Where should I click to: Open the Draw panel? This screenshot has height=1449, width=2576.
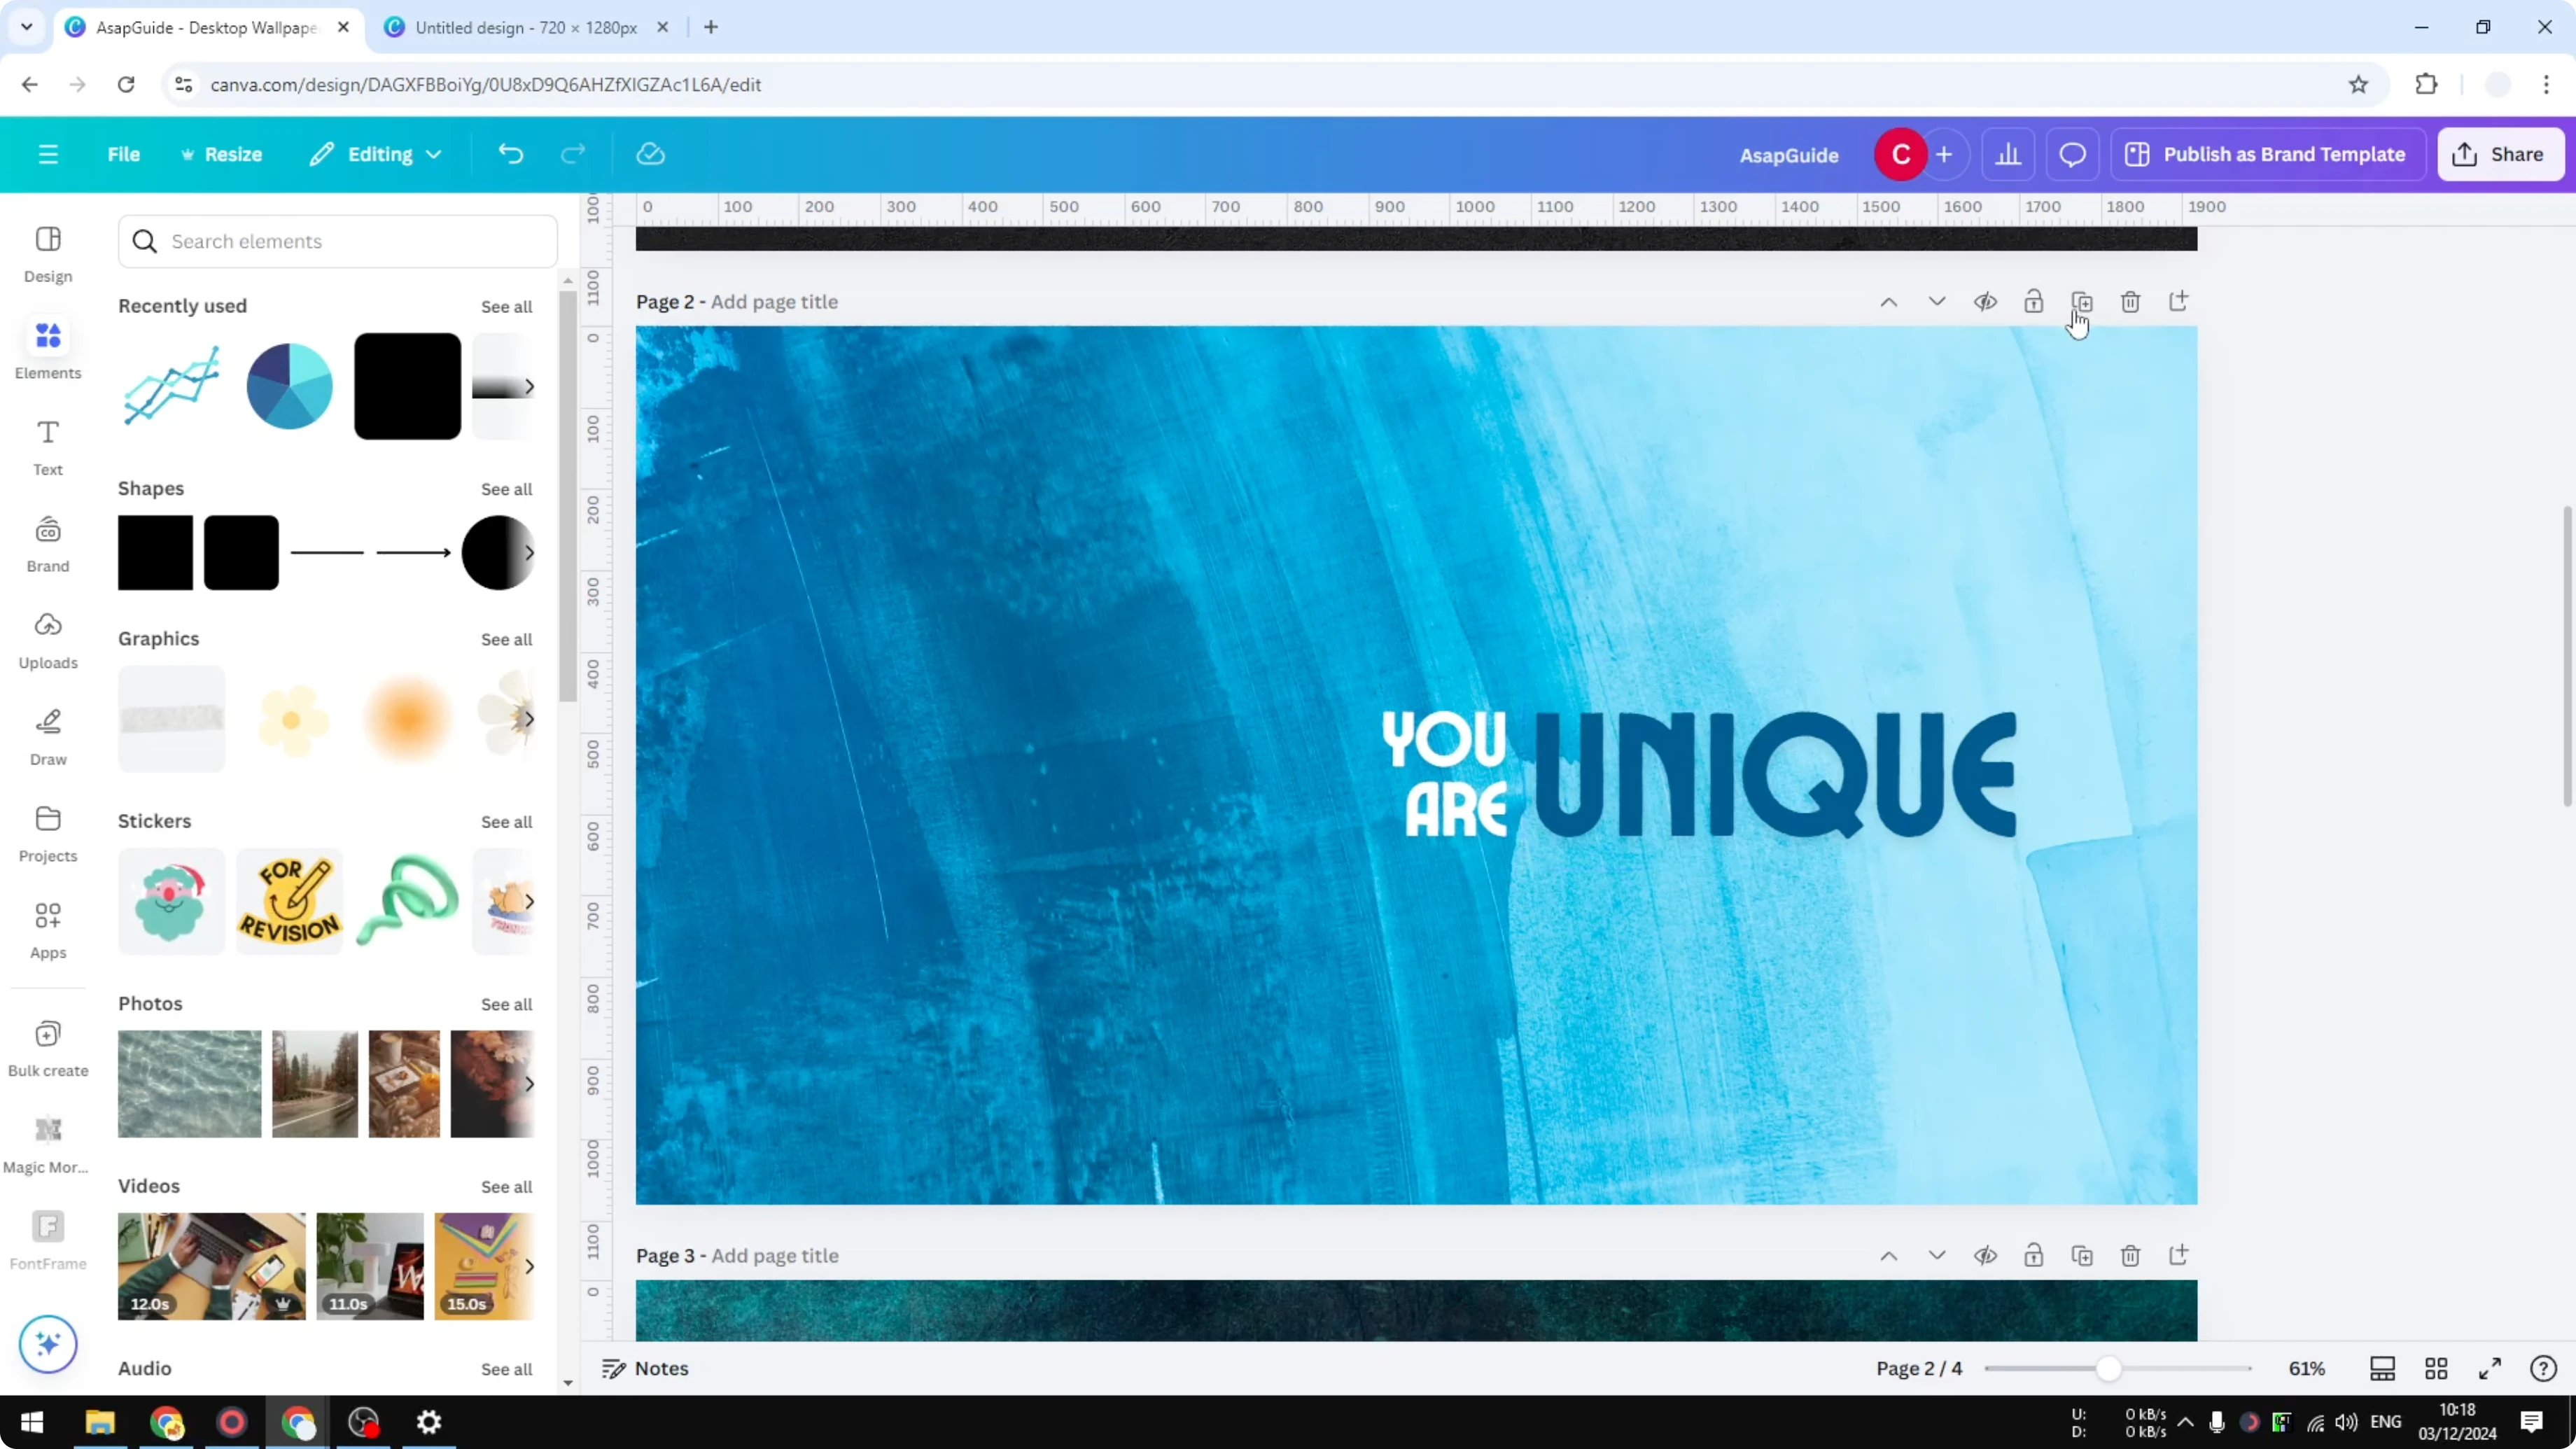coord(47,735)
